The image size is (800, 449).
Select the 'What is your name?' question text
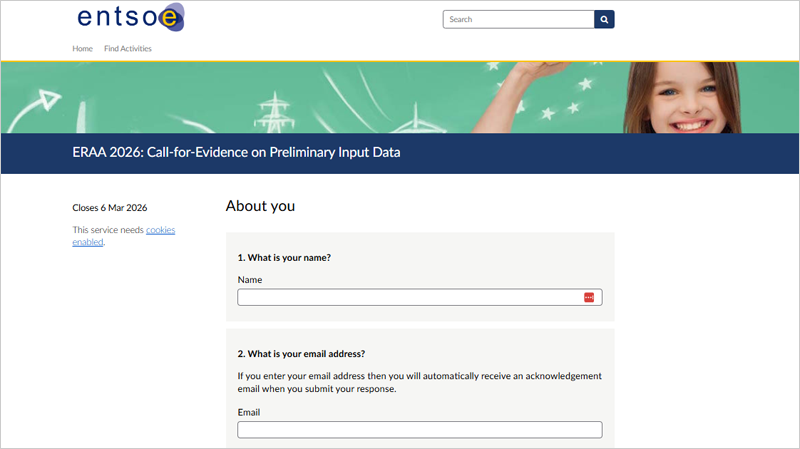284,257
